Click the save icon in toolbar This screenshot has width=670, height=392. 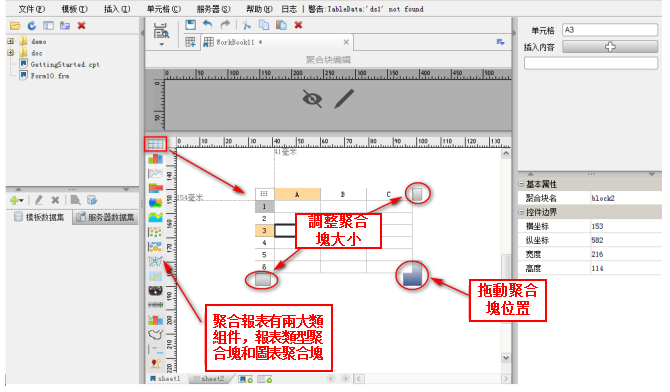tap(191, 25)
